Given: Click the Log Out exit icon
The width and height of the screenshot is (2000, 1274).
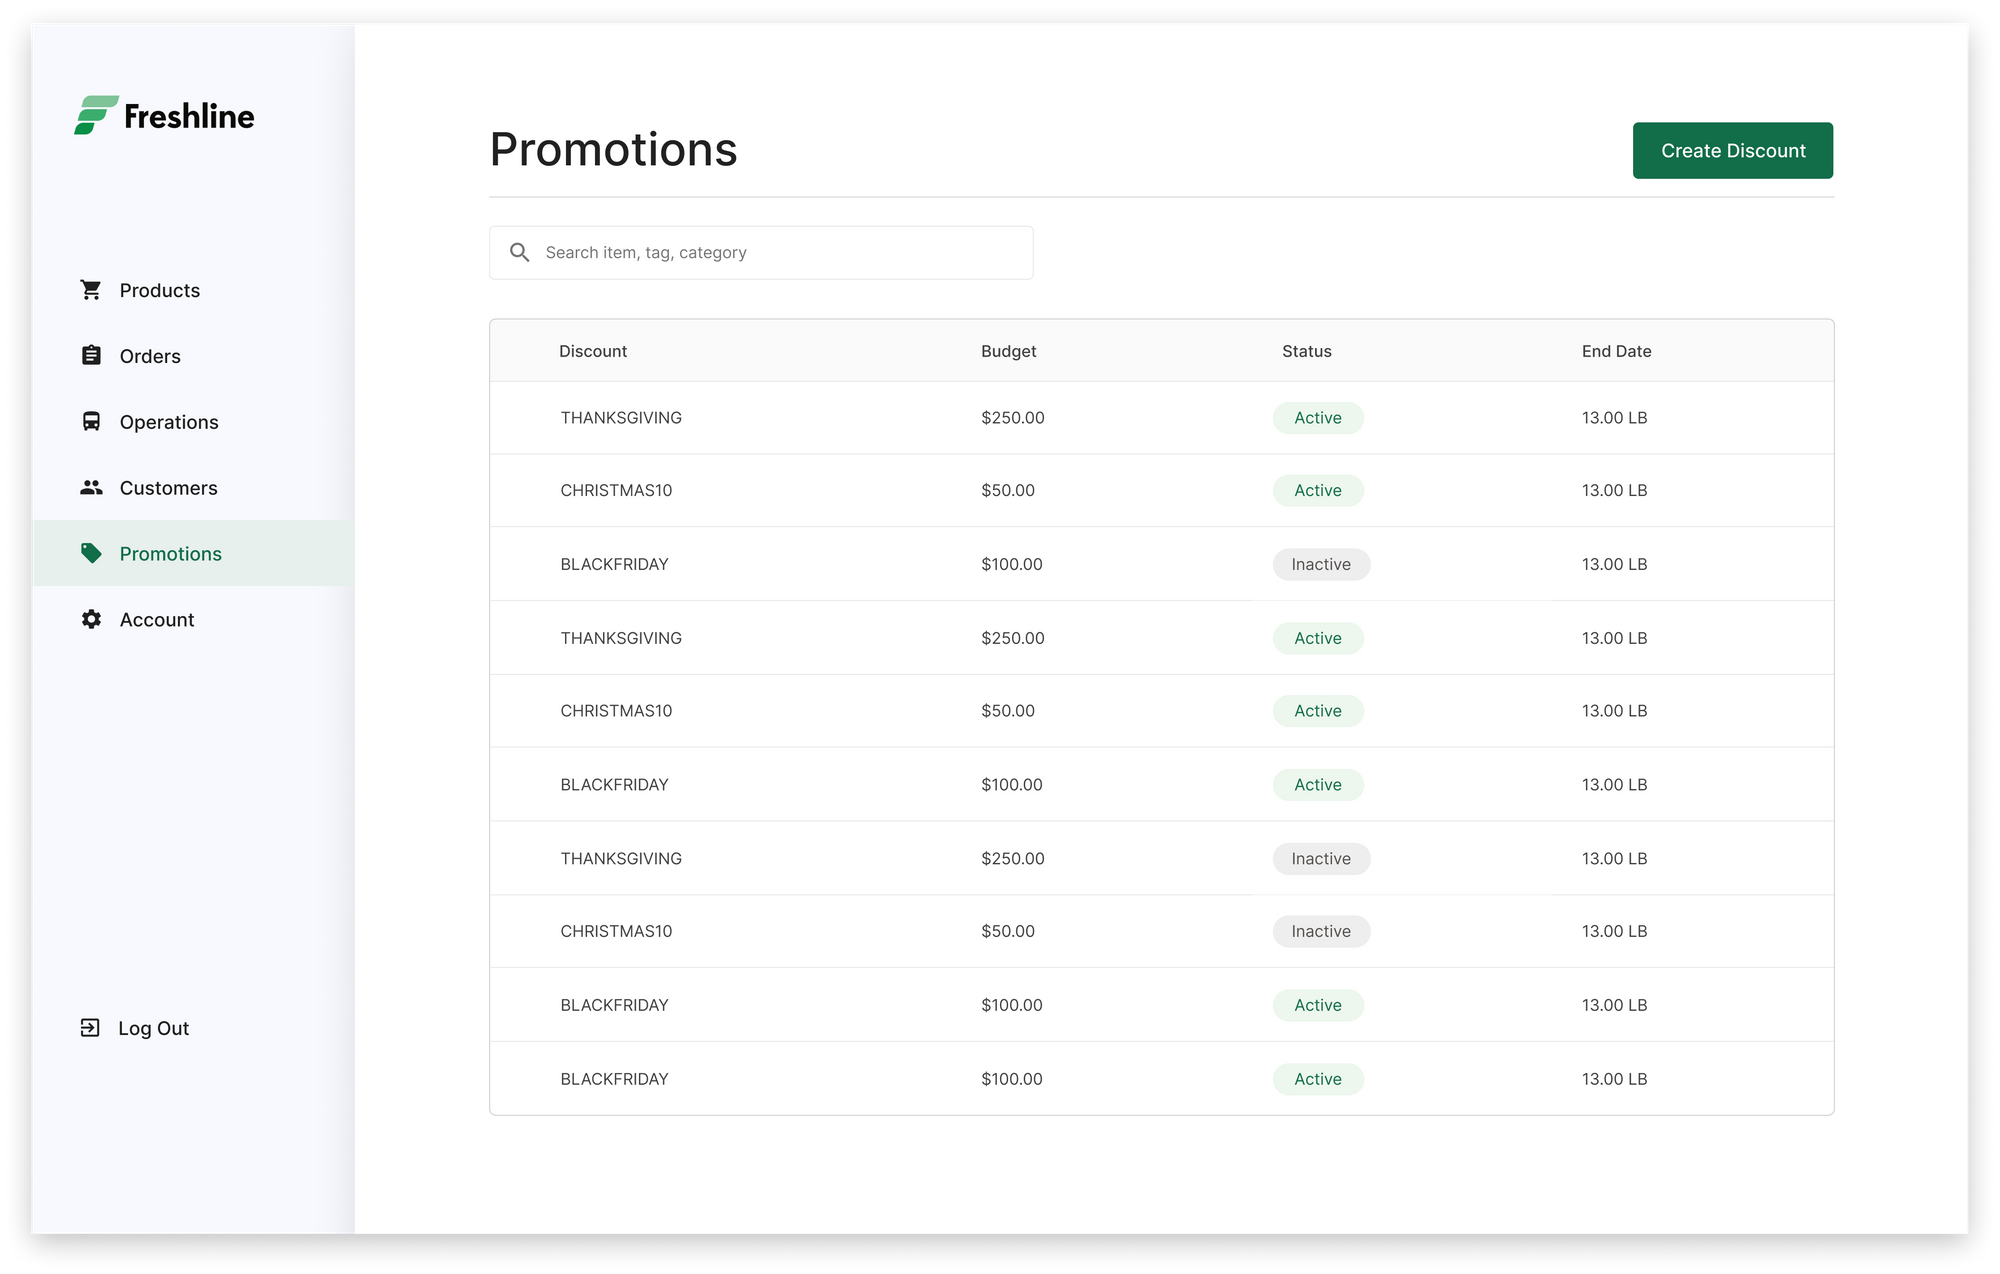Looking at the screenshot, I should [90, 1028].
